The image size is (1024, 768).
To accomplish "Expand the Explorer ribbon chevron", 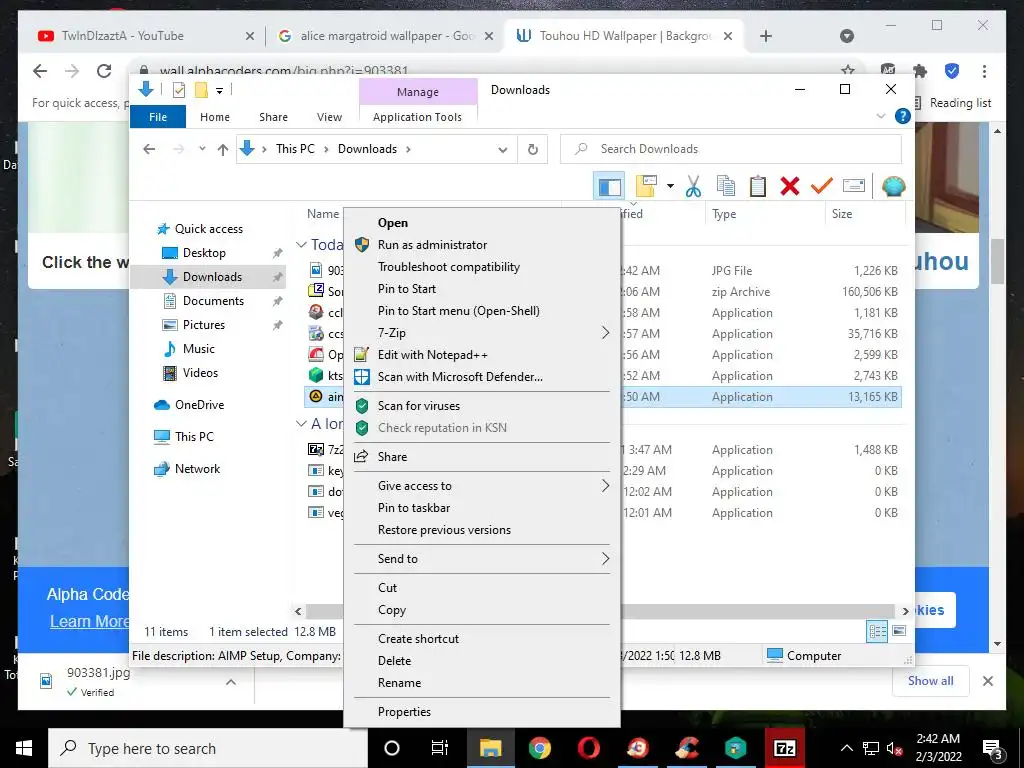I will (880, 116).
